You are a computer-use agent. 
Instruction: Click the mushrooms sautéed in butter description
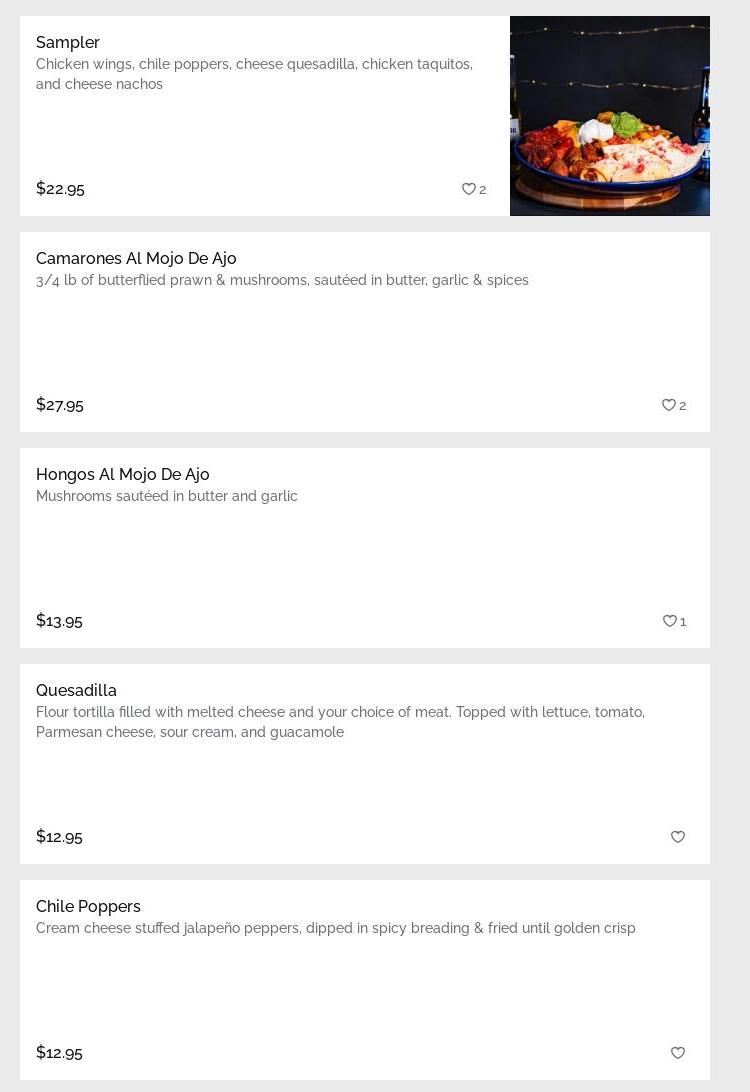click(167, 496)
